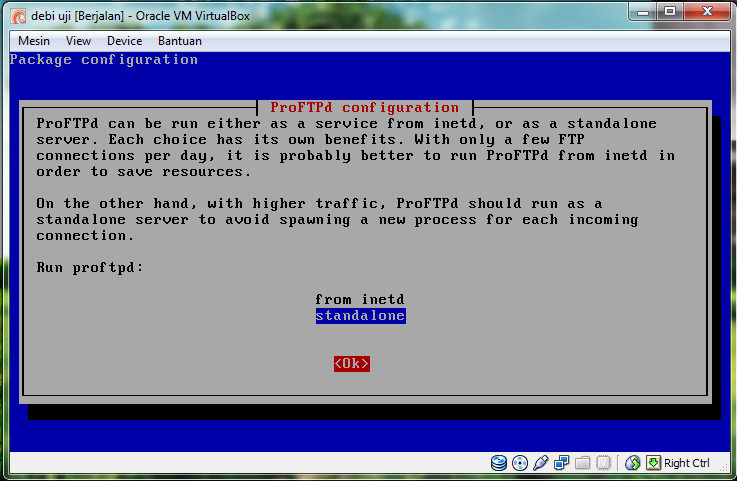Click the USB devices status icon

(541, 463)
